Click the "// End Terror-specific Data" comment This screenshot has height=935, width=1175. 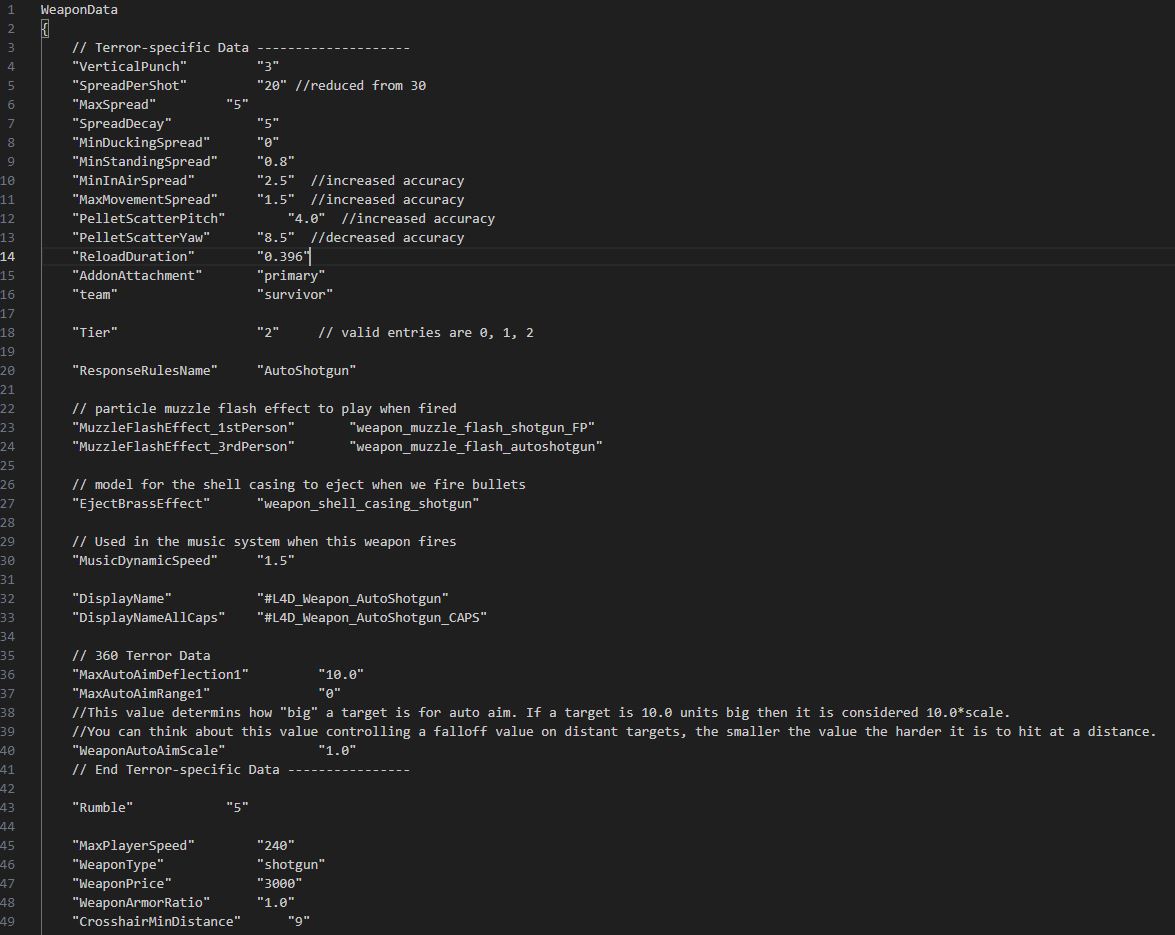click(x=240, y=770)
